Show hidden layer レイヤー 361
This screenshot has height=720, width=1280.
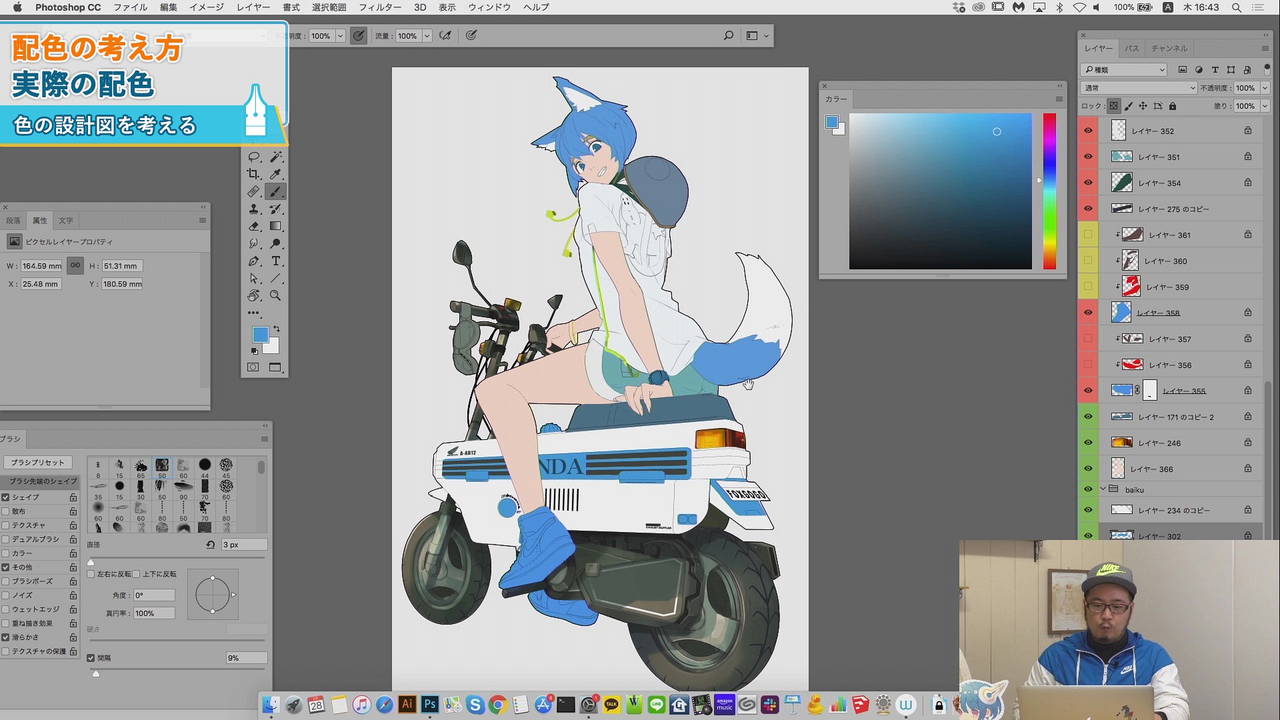click(1088, 235)
